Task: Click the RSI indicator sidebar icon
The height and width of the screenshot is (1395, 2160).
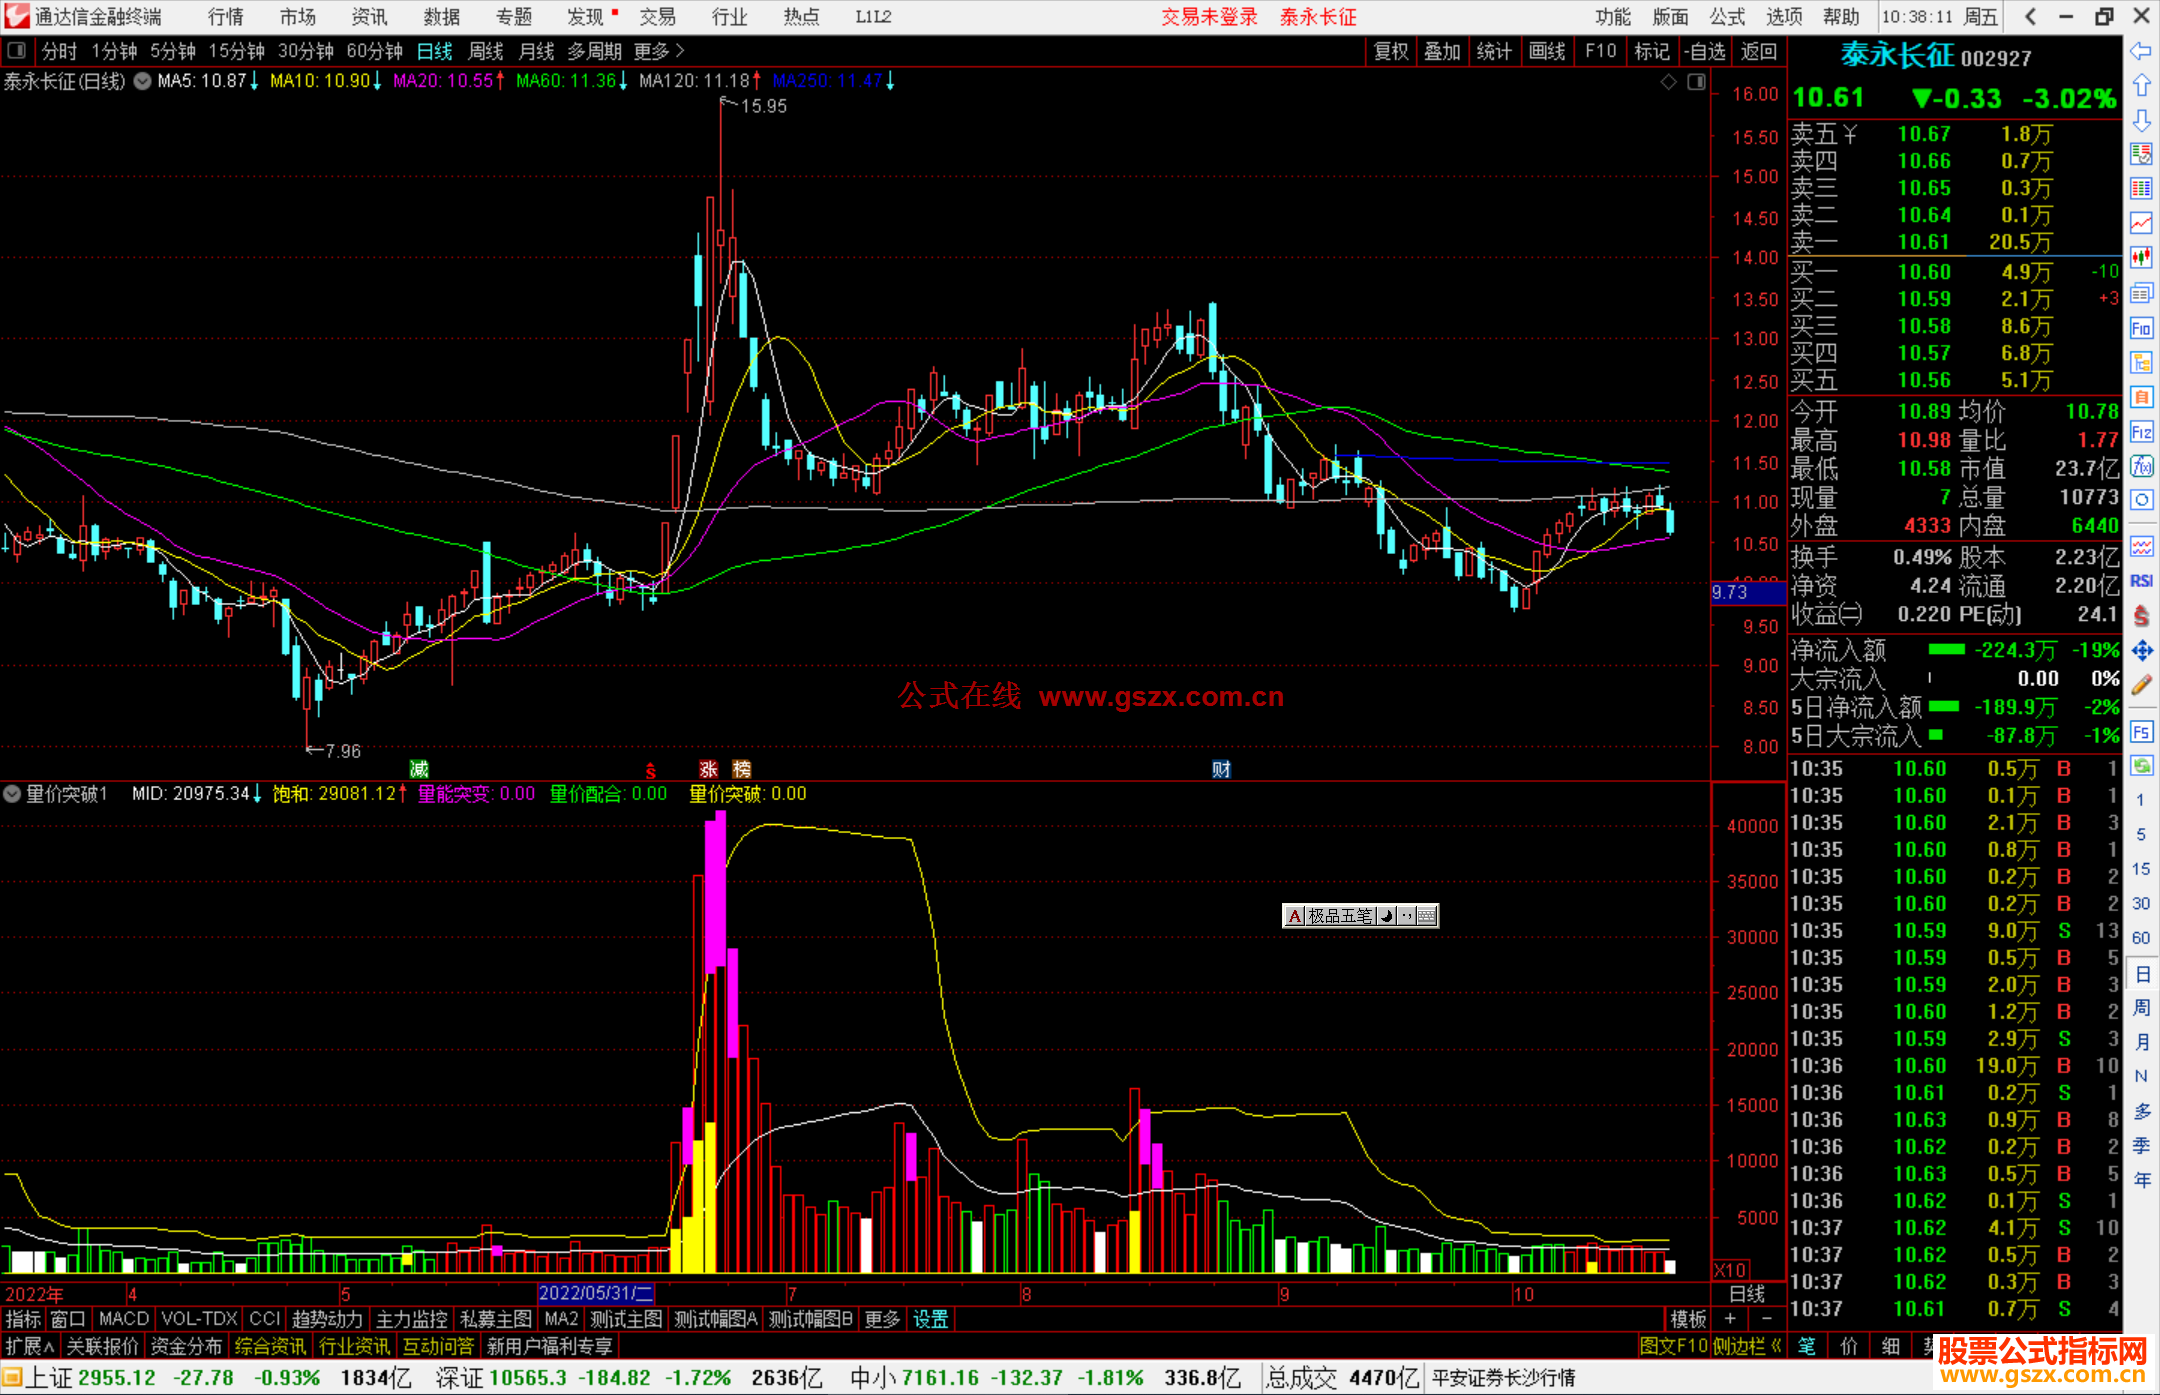Action: (2141, 581)
